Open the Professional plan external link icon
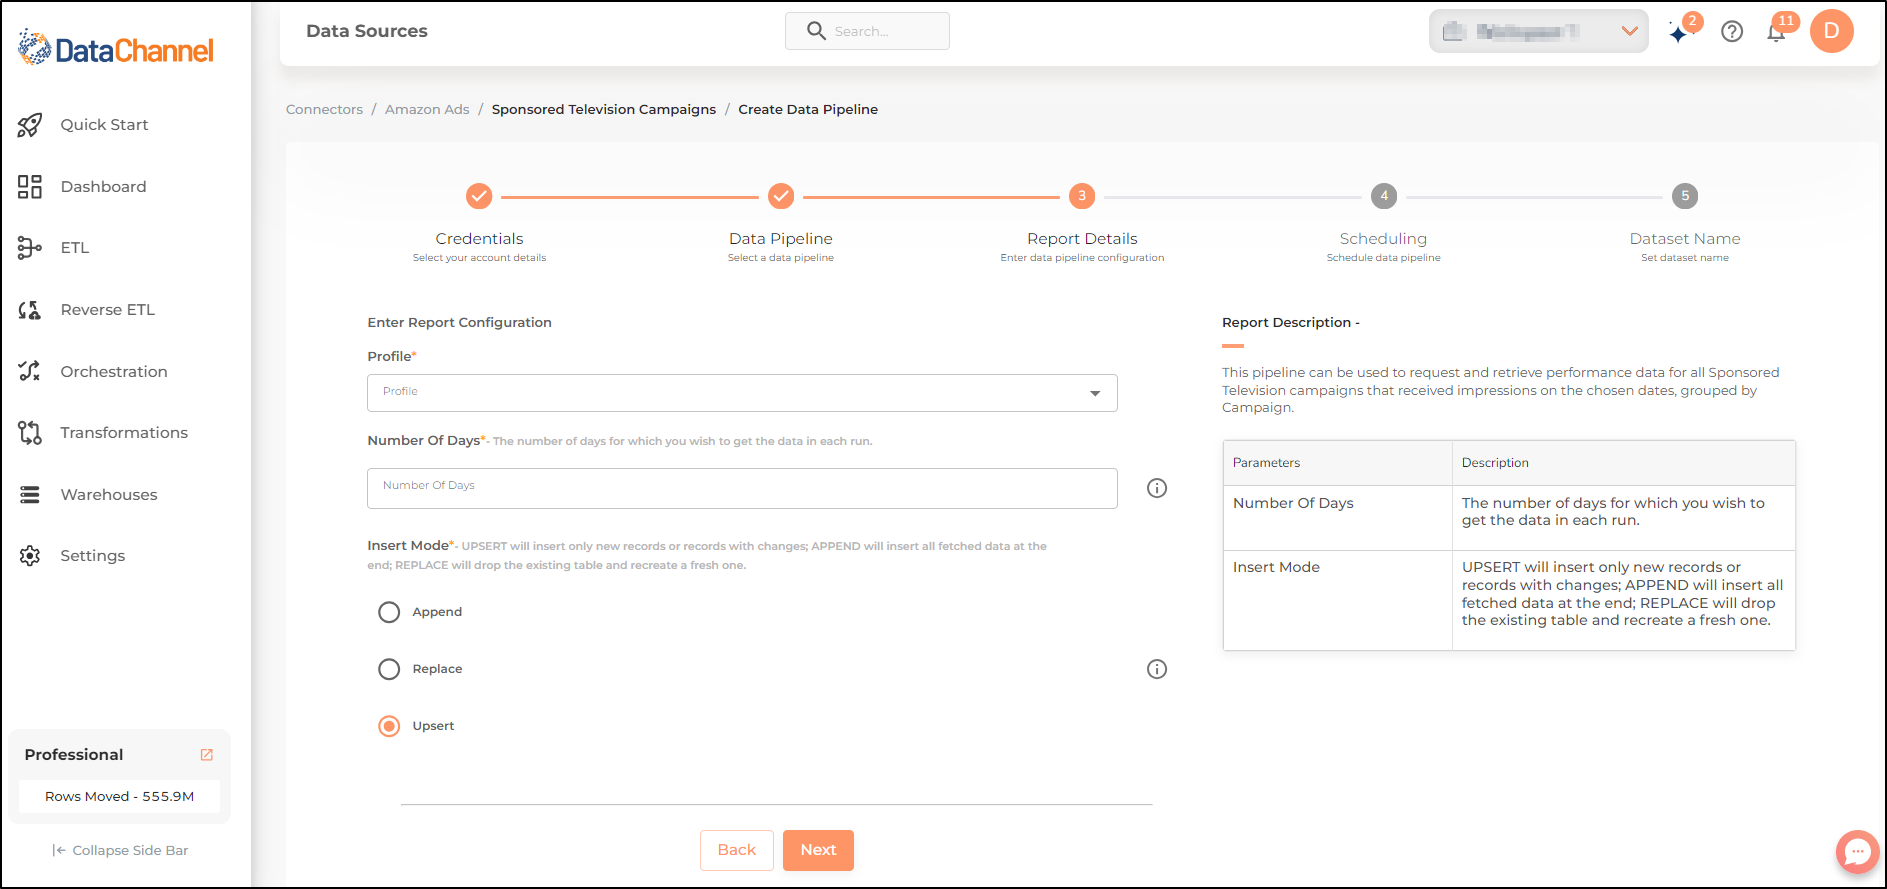This screenshot has height=889, width=1887. click(207, 755)
